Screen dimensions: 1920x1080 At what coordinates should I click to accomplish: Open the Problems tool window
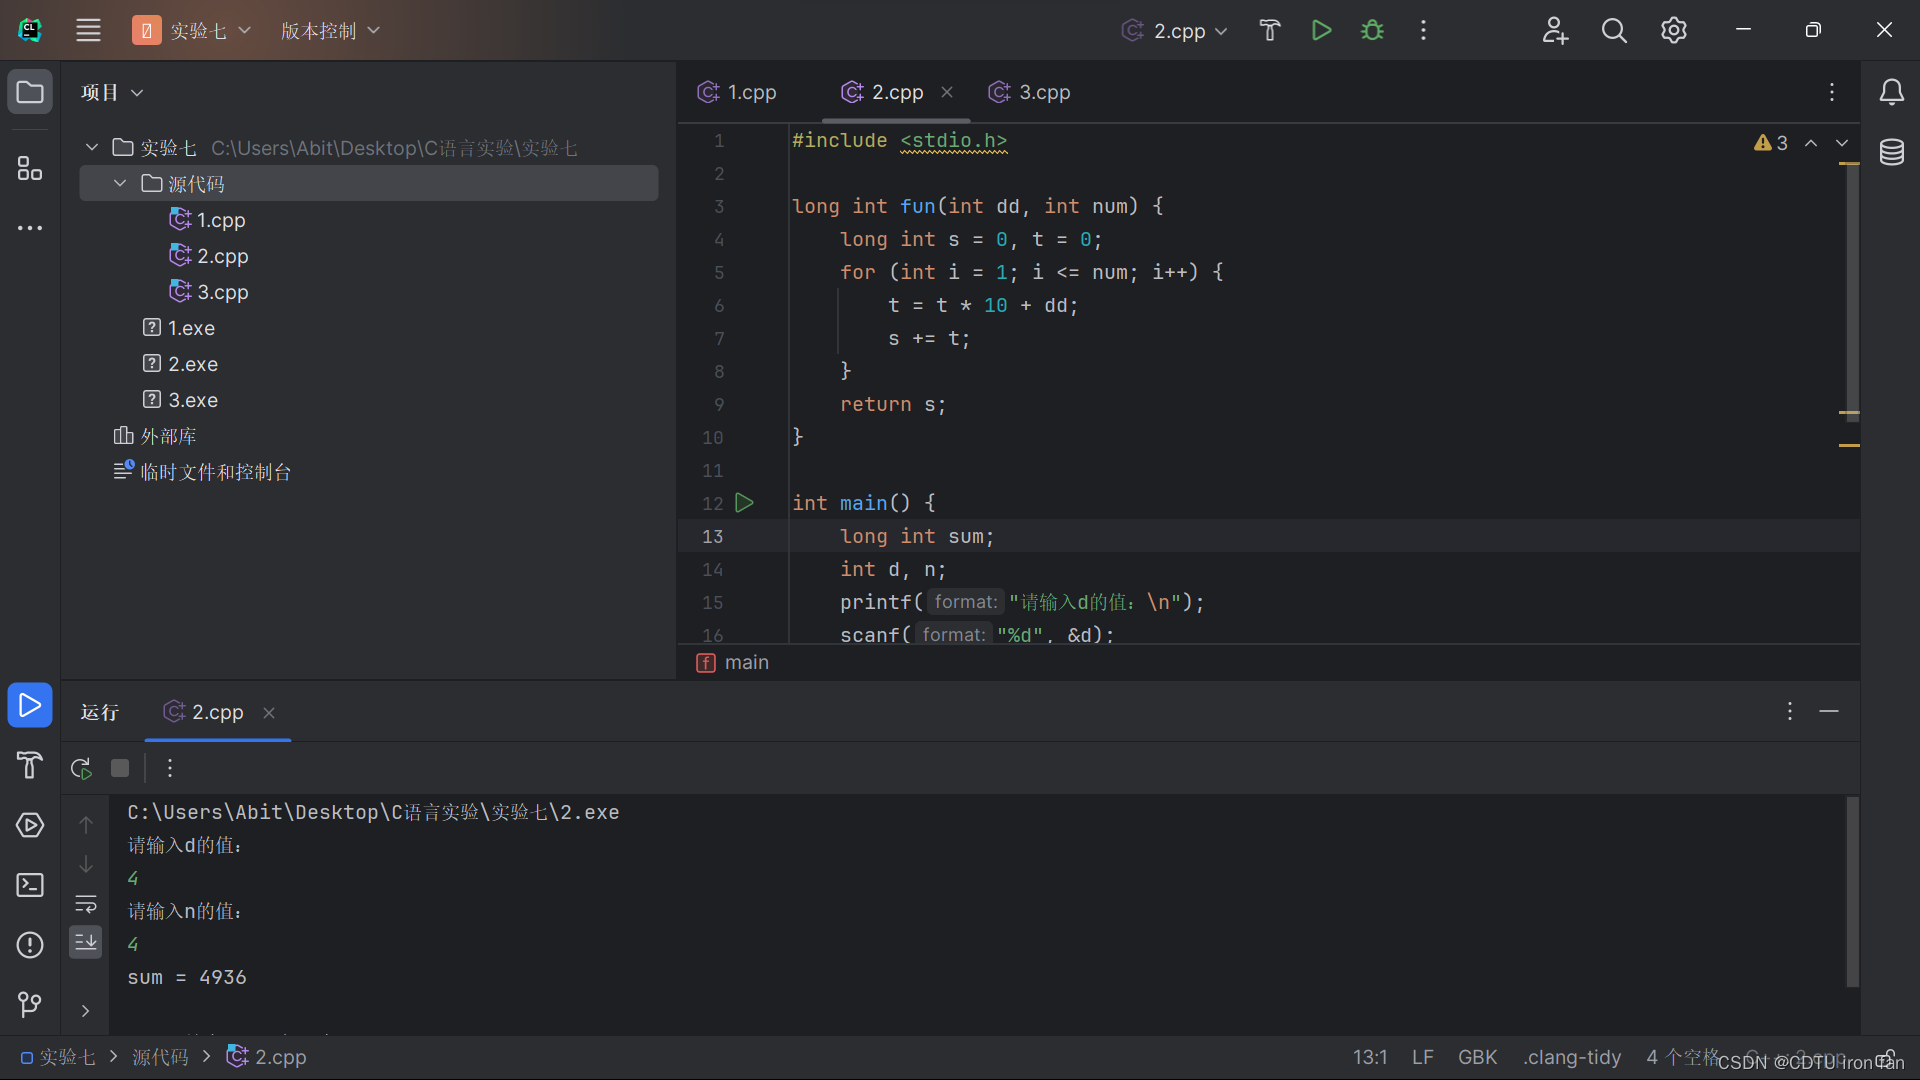(30, 944)
